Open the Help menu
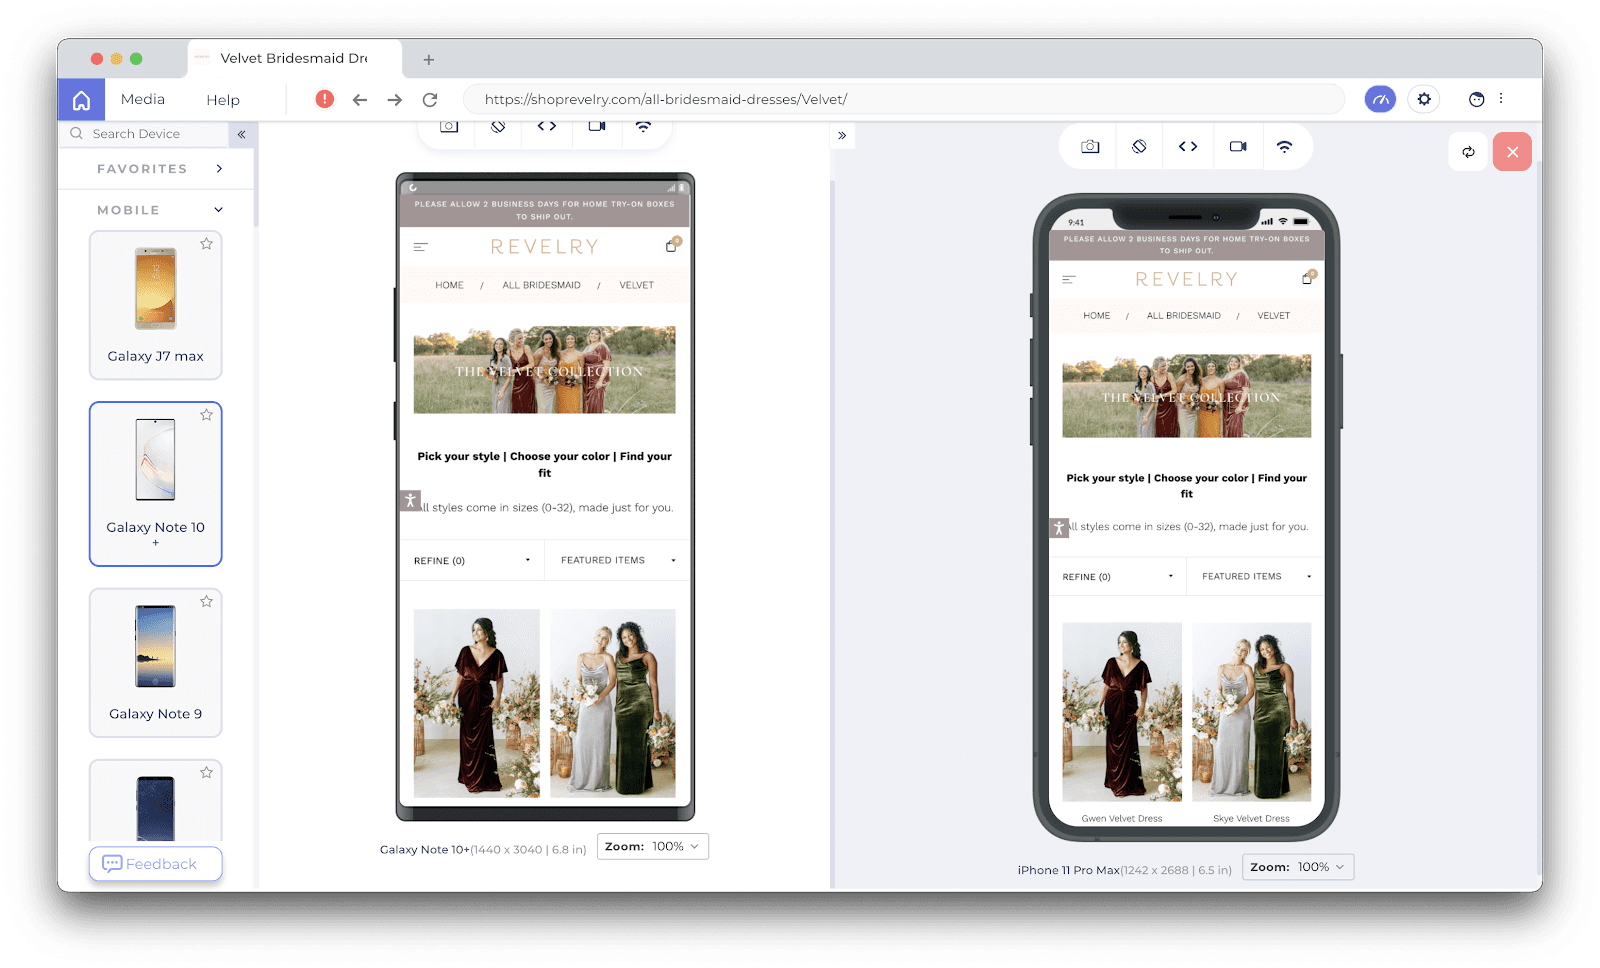The image size is (1600, 968). pyautogui.click(x=223, y=100)
